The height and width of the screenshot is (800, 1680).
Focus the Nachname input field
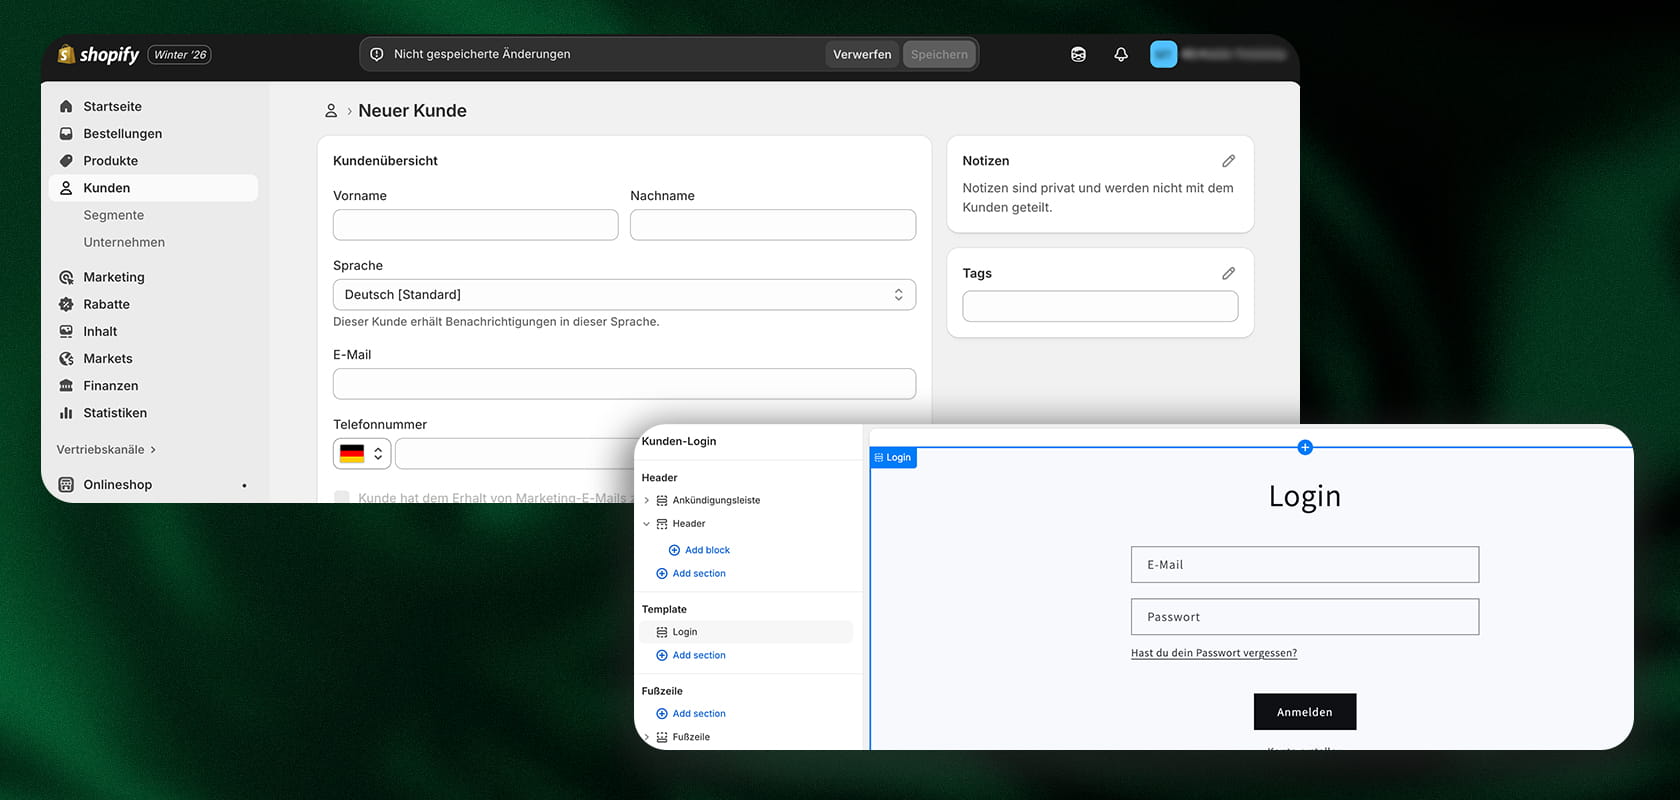pyautogui.click(x=773, y=225)
